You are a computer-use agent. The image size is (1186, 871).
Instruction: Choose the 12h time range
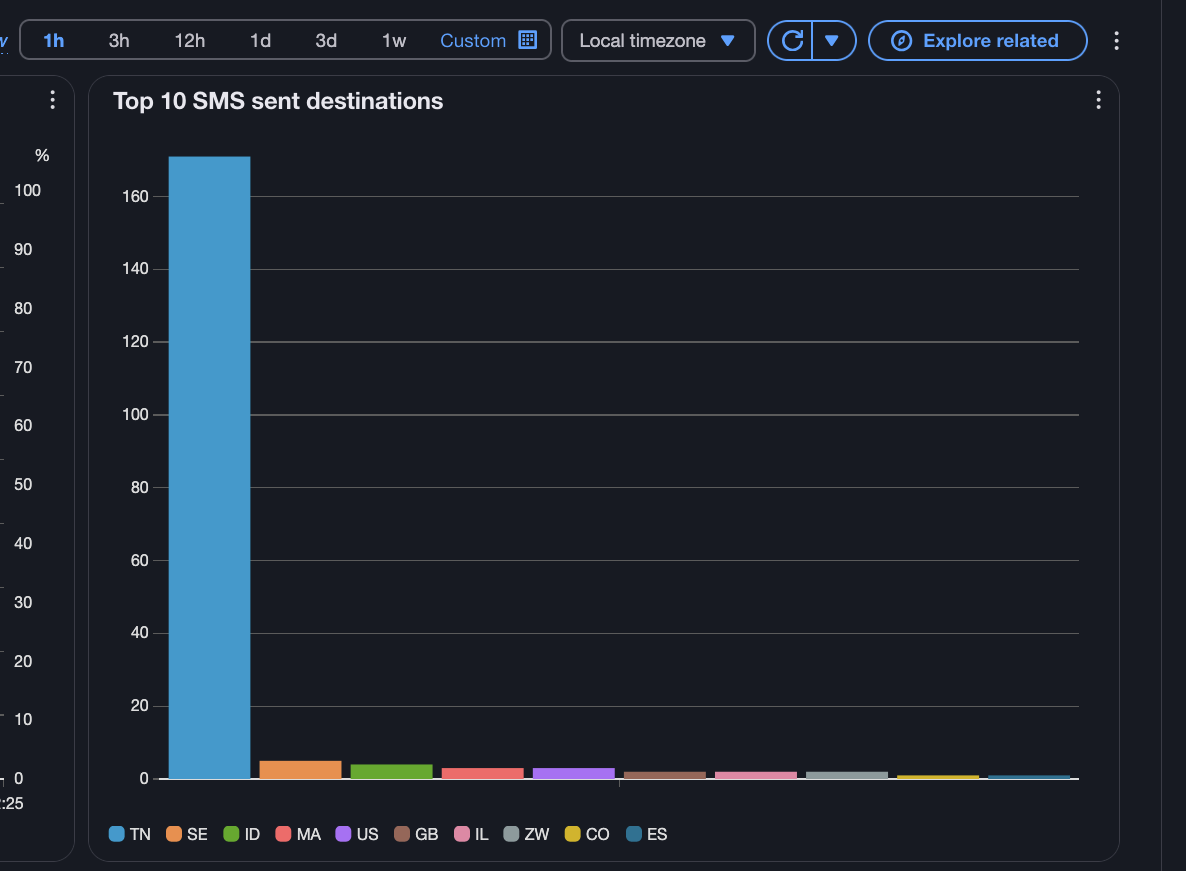[x=189, y=41]
